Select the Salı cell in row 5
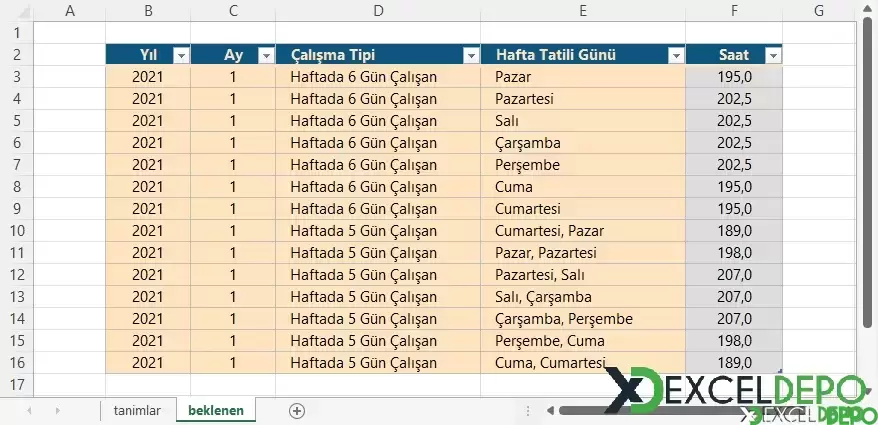Screen dimensions: 878x425 583,121
